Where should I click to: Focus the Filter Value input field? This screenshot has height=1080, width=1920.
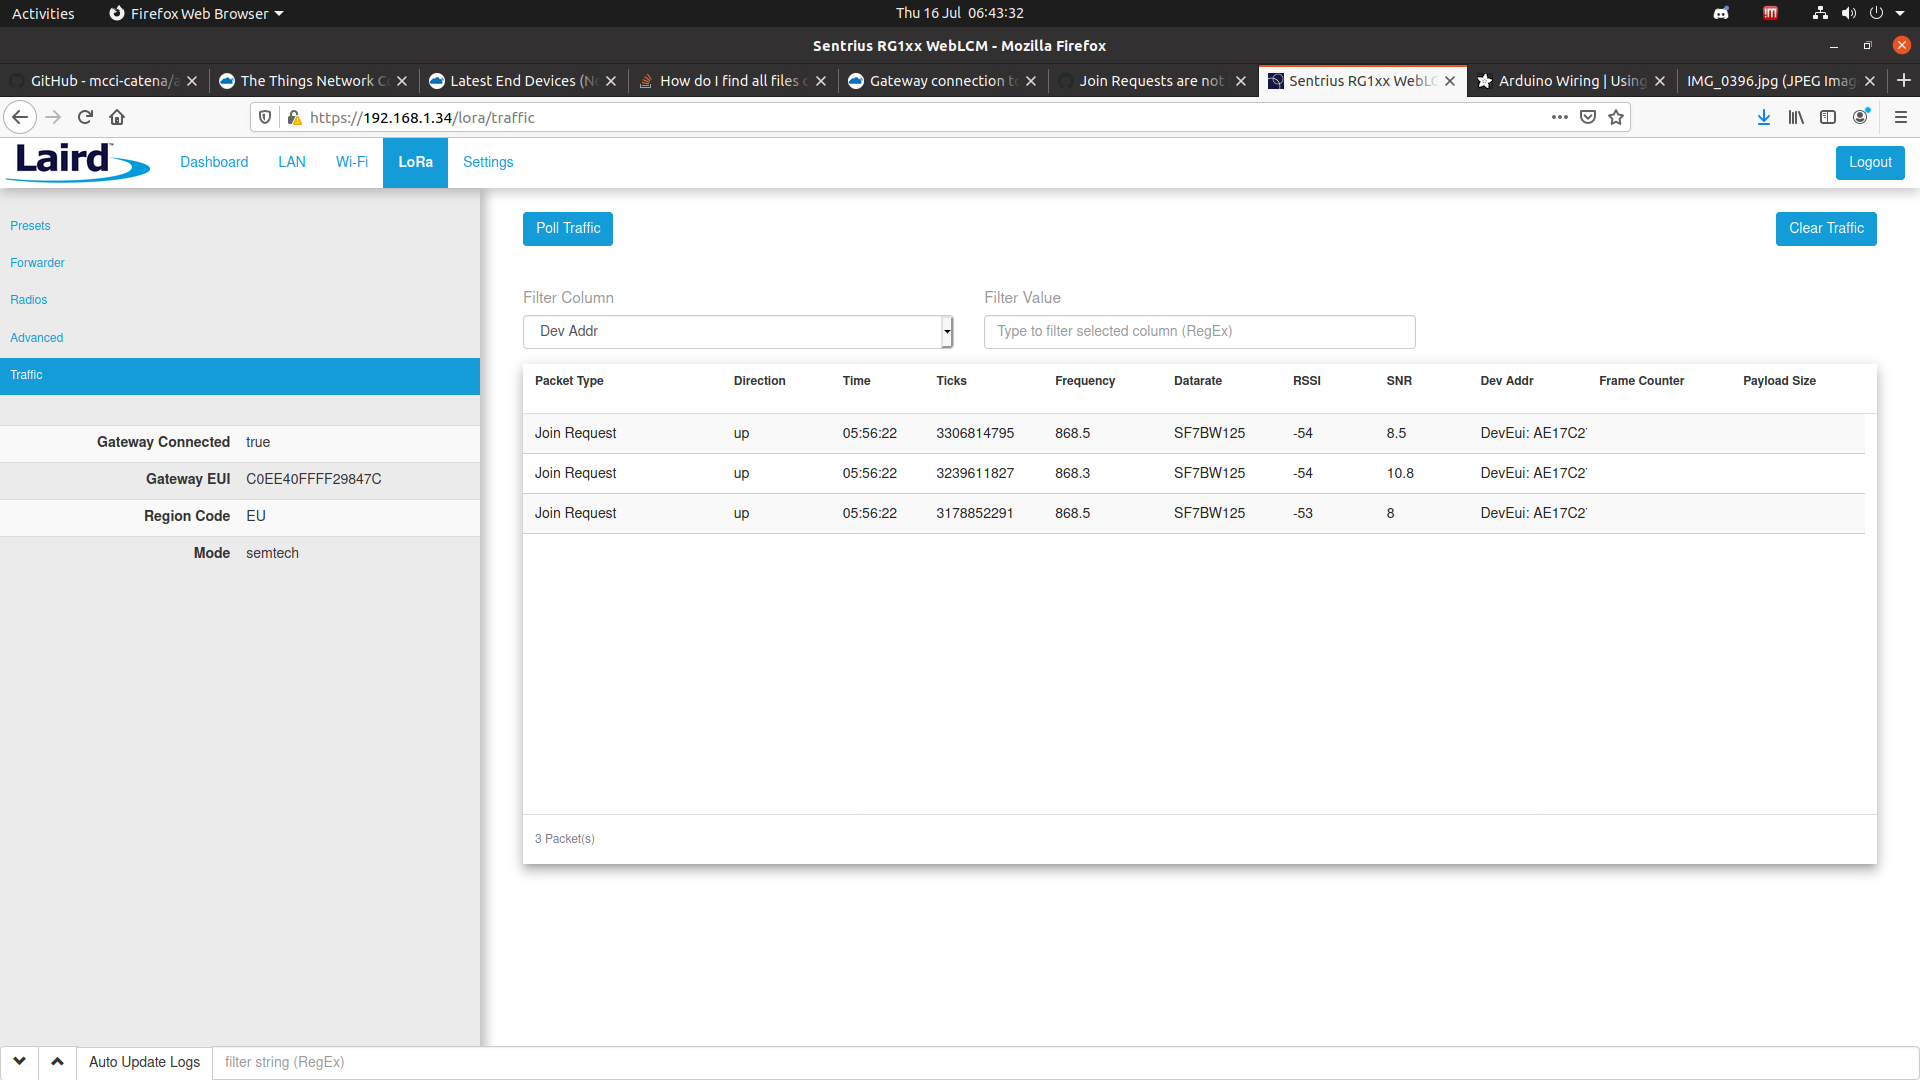click(x=1199, y=332)
